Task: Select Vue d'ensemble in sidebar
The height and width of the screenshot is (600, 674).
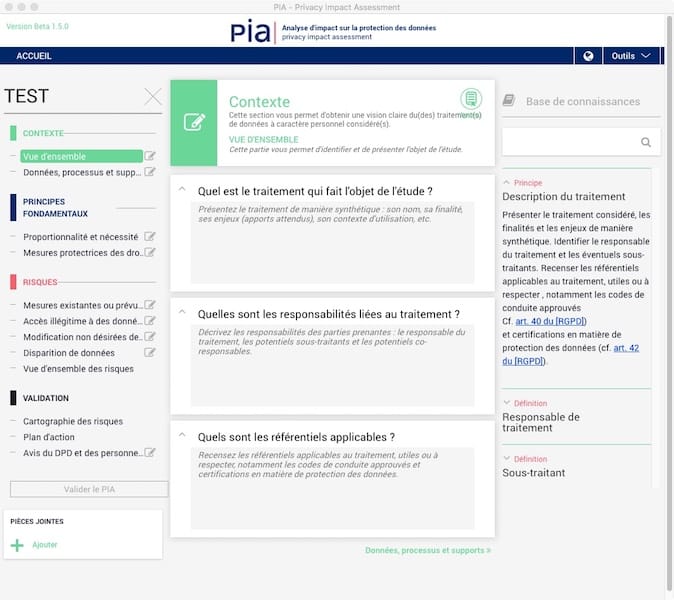Action: point(81,156)
